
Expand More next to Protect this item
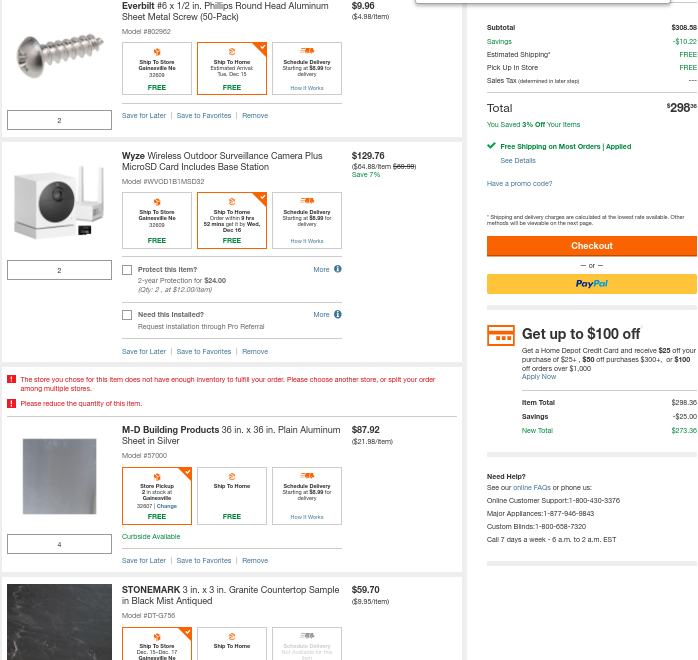321,269
